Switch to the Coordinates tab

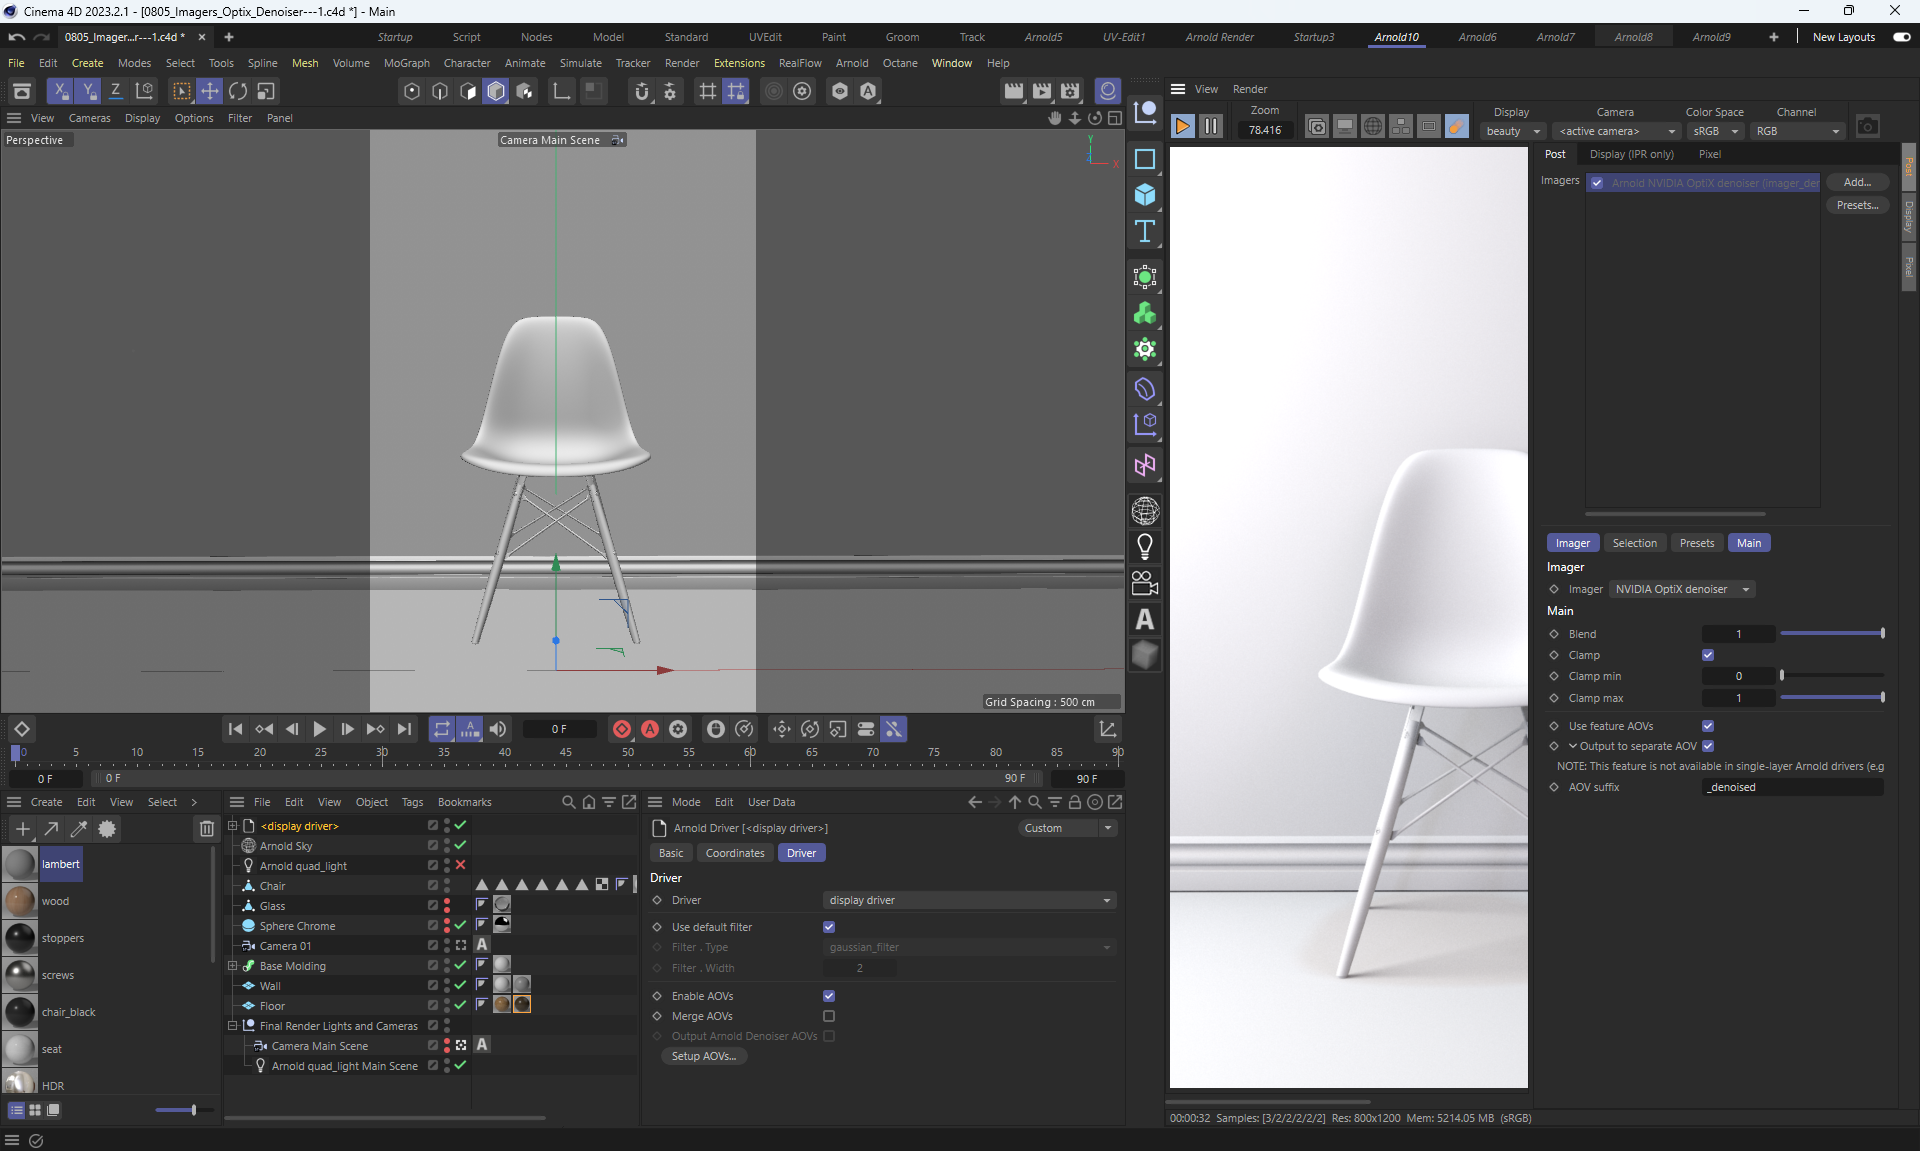coord(734,853)
